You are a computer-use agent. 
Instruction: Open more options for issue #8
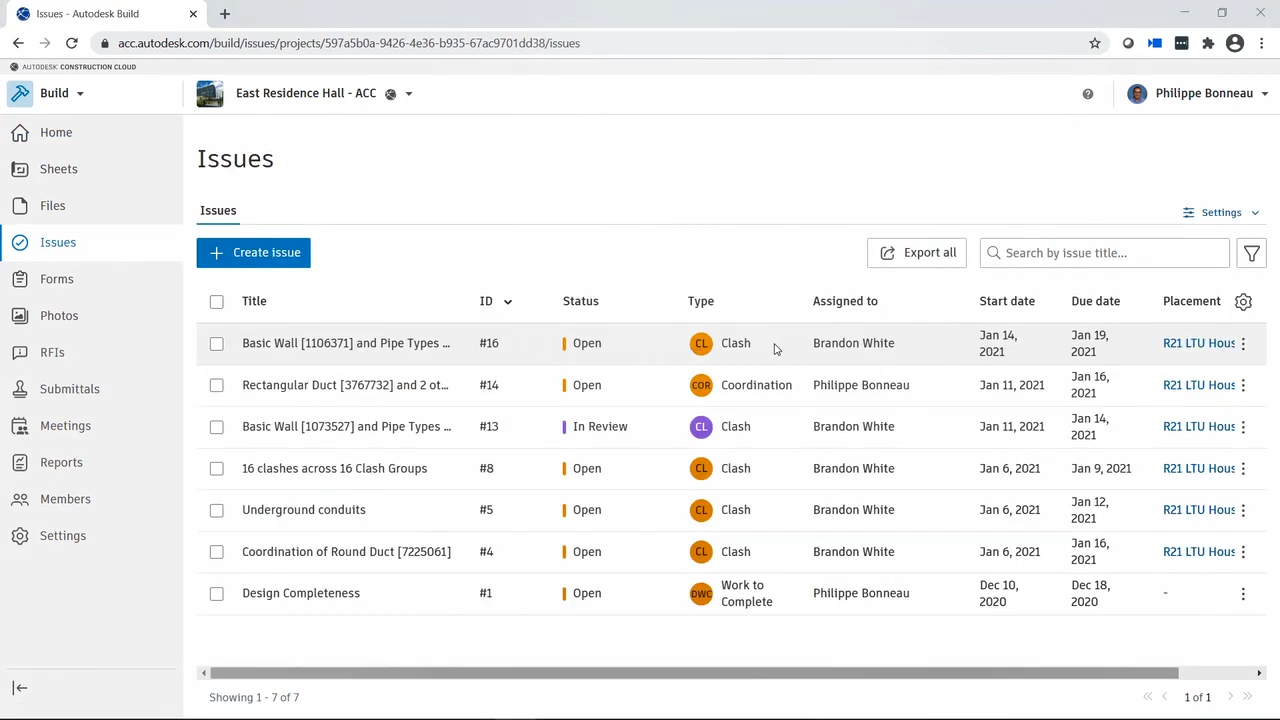pyautogui.click(x=1243, y=468)
